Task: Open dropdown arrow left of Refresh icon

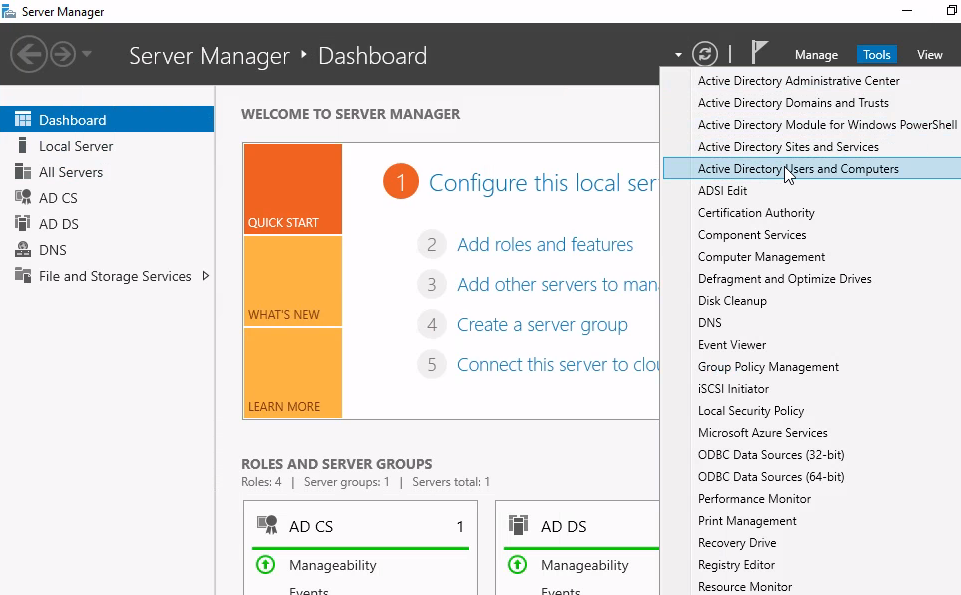Action: pyautogui.click(x=678, y=55)
